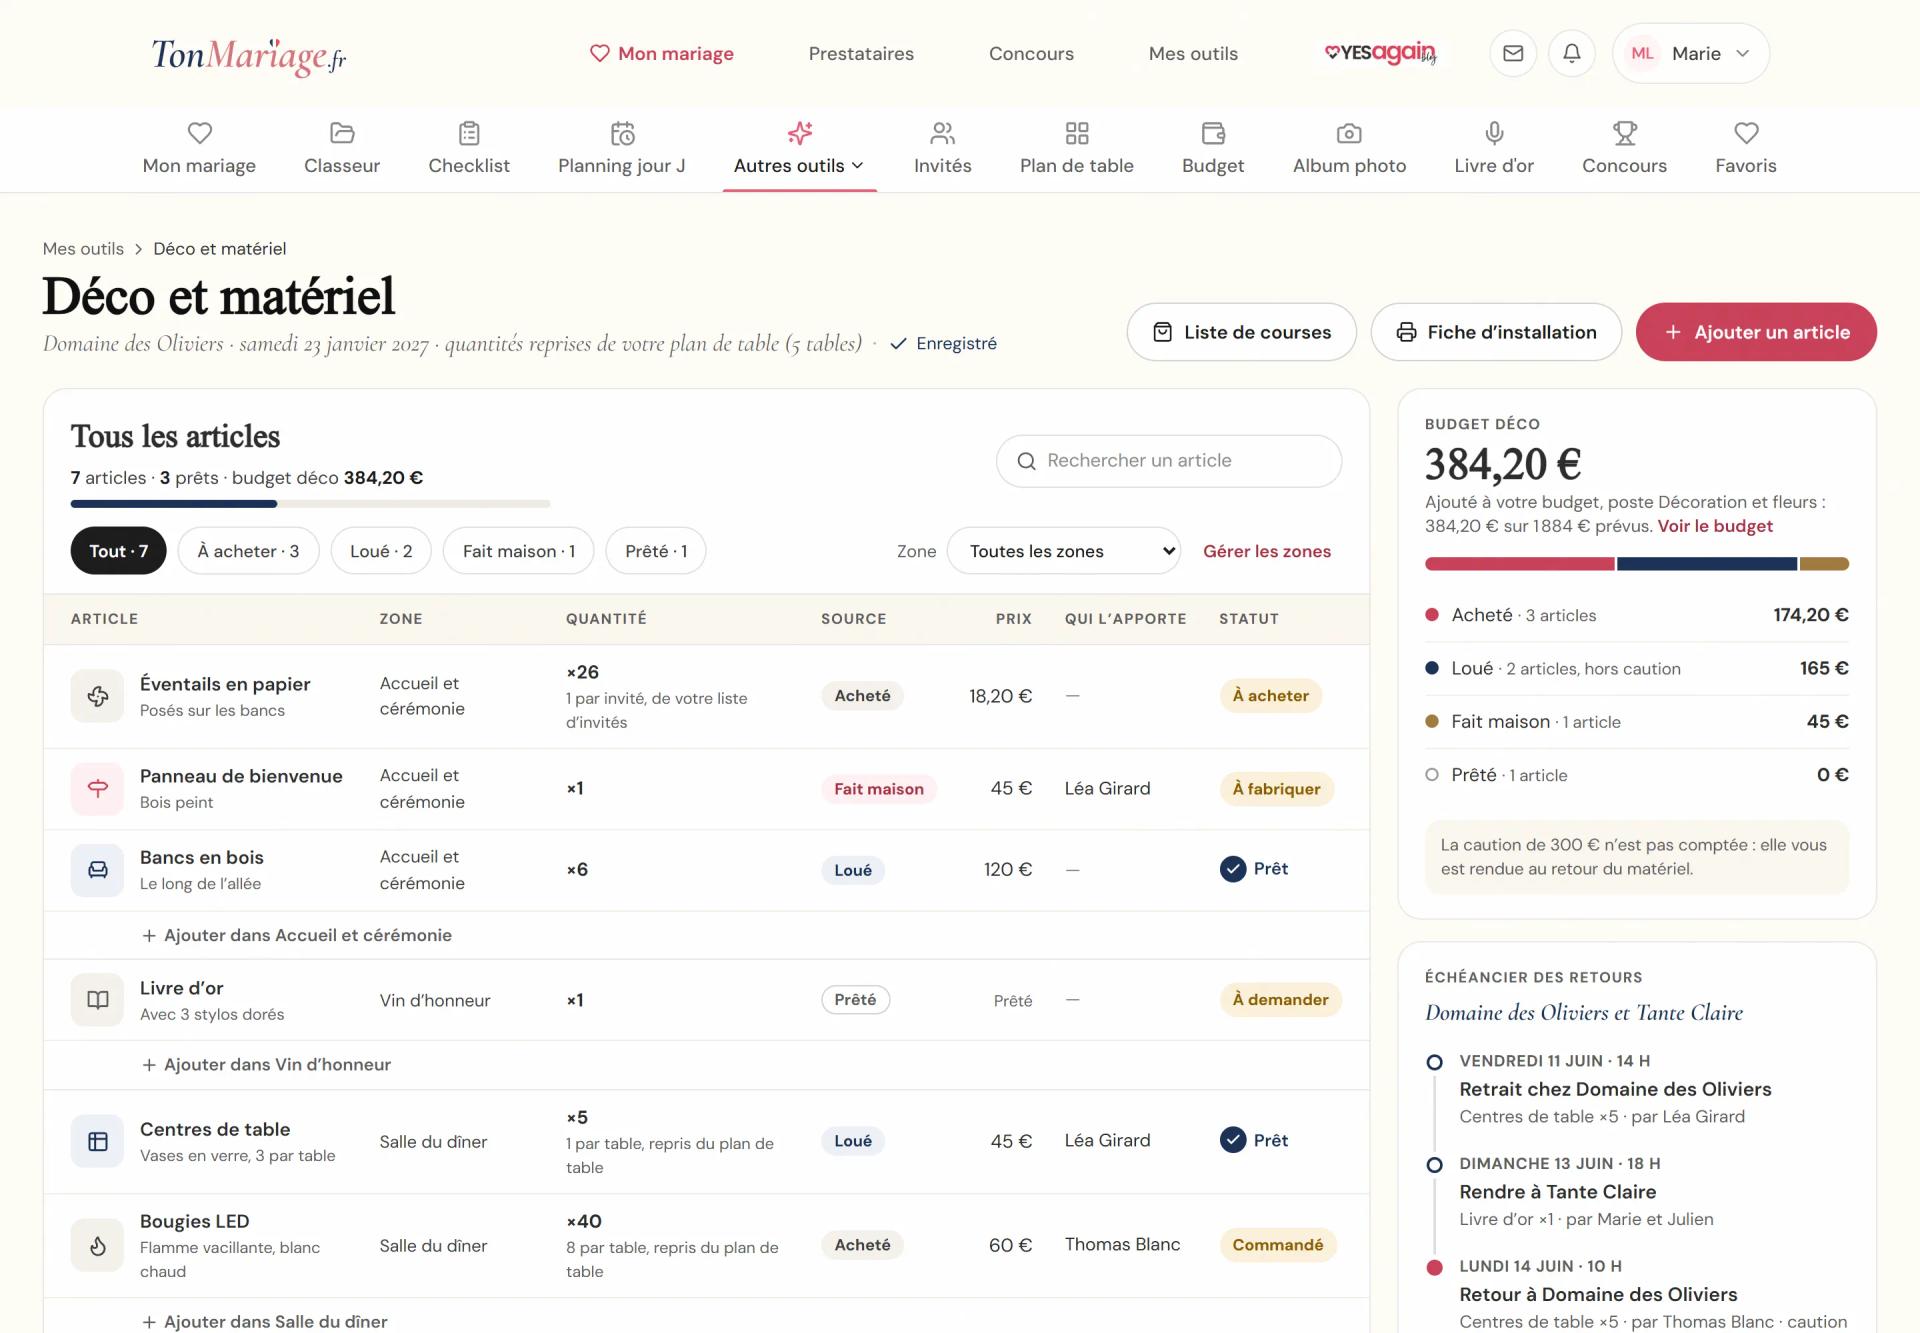Open the Classeur folder icon
This screenshot has height=1333, width=1920.
(x=342, y=133)
